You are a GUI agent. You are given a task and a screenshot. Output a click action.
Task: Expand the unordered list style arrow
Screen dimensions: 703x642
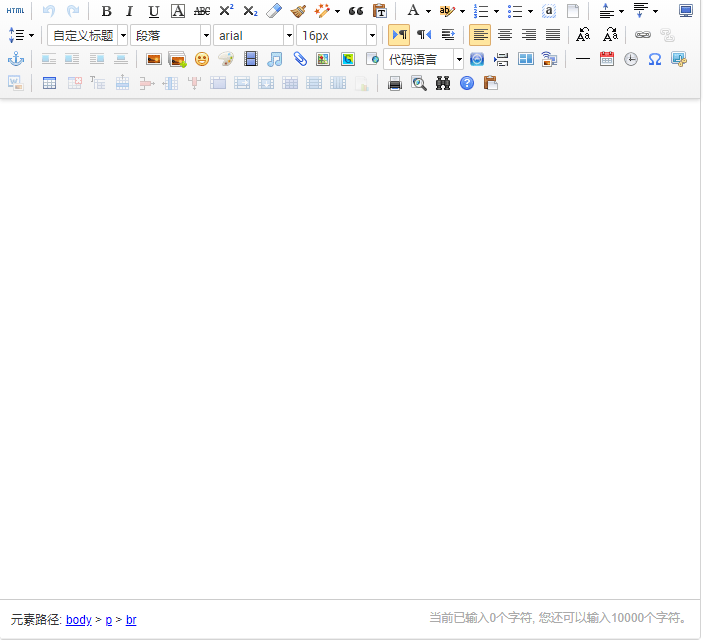(x=530, y=11)
